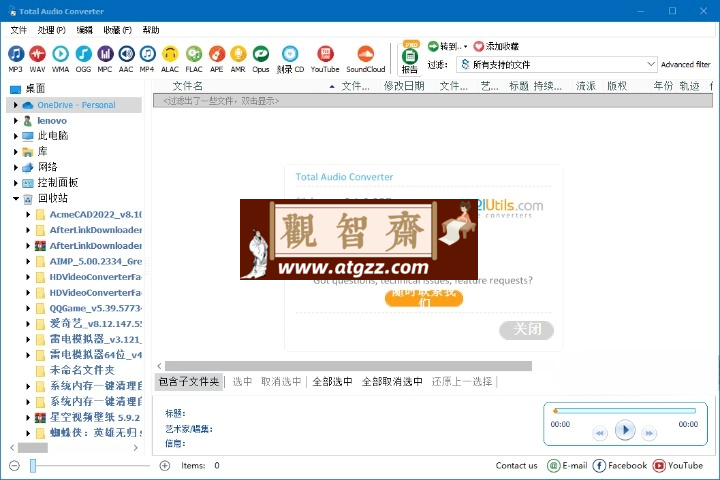Open the 处理 (P) menu
This screenshot has width=720, height=480.
pyautogui.click(x=52, y=30)
